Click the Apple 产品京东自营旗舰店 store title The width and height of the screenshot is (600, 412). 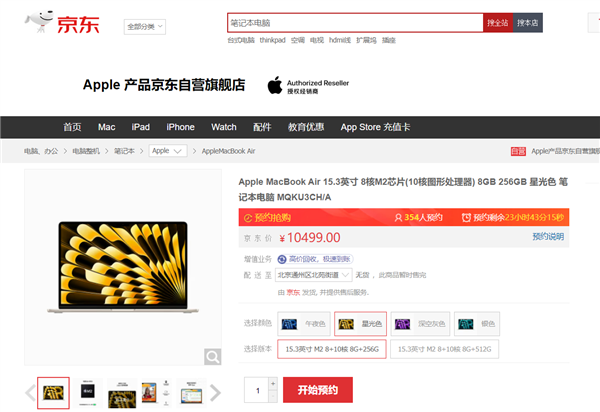point(164,85)
